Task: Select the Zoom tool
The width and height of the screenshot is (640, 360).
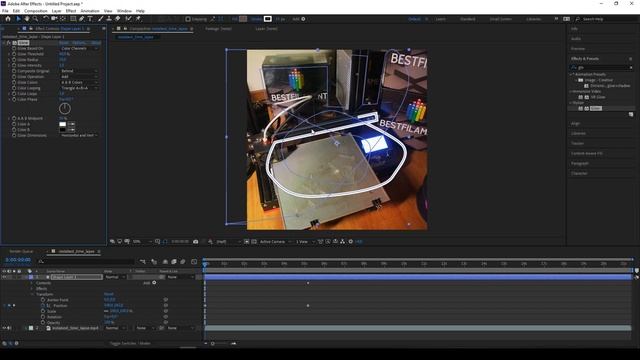Action: tap(36, 19)
